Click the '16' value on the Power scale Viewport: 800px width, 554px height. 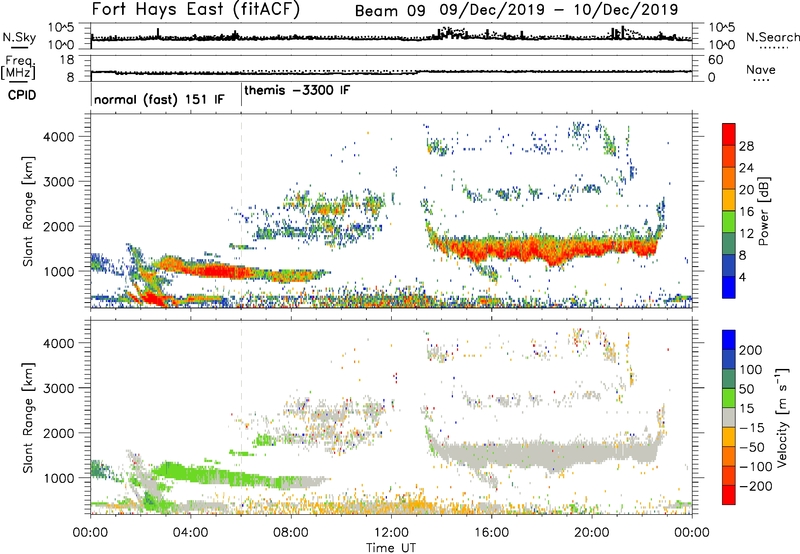click(x=746, y=212)
